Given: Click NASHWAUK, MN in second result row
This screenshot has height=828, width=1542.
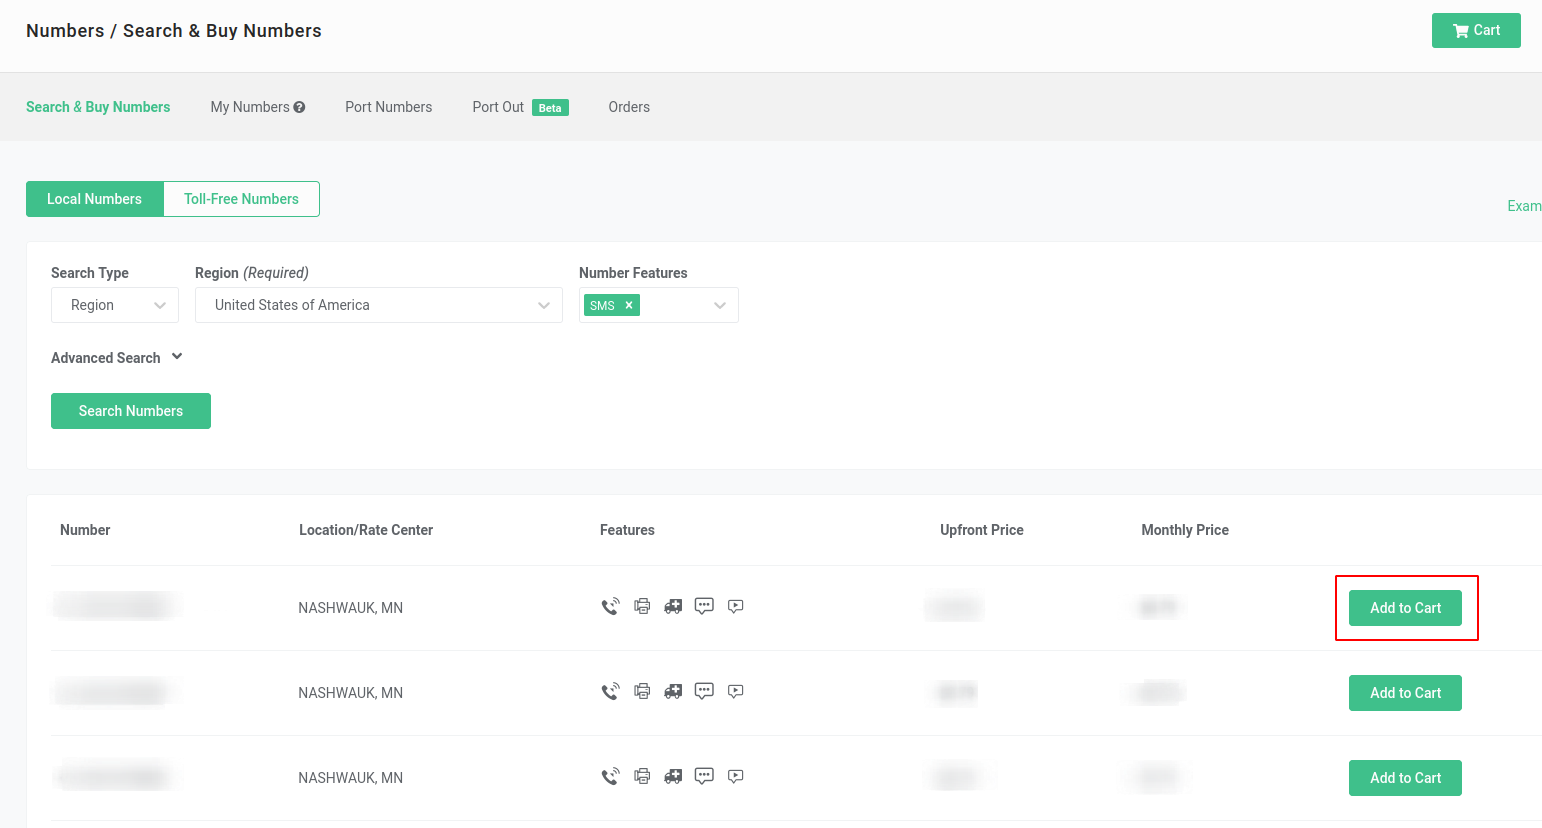Looking at the screenshot, I should pos(351,693).
